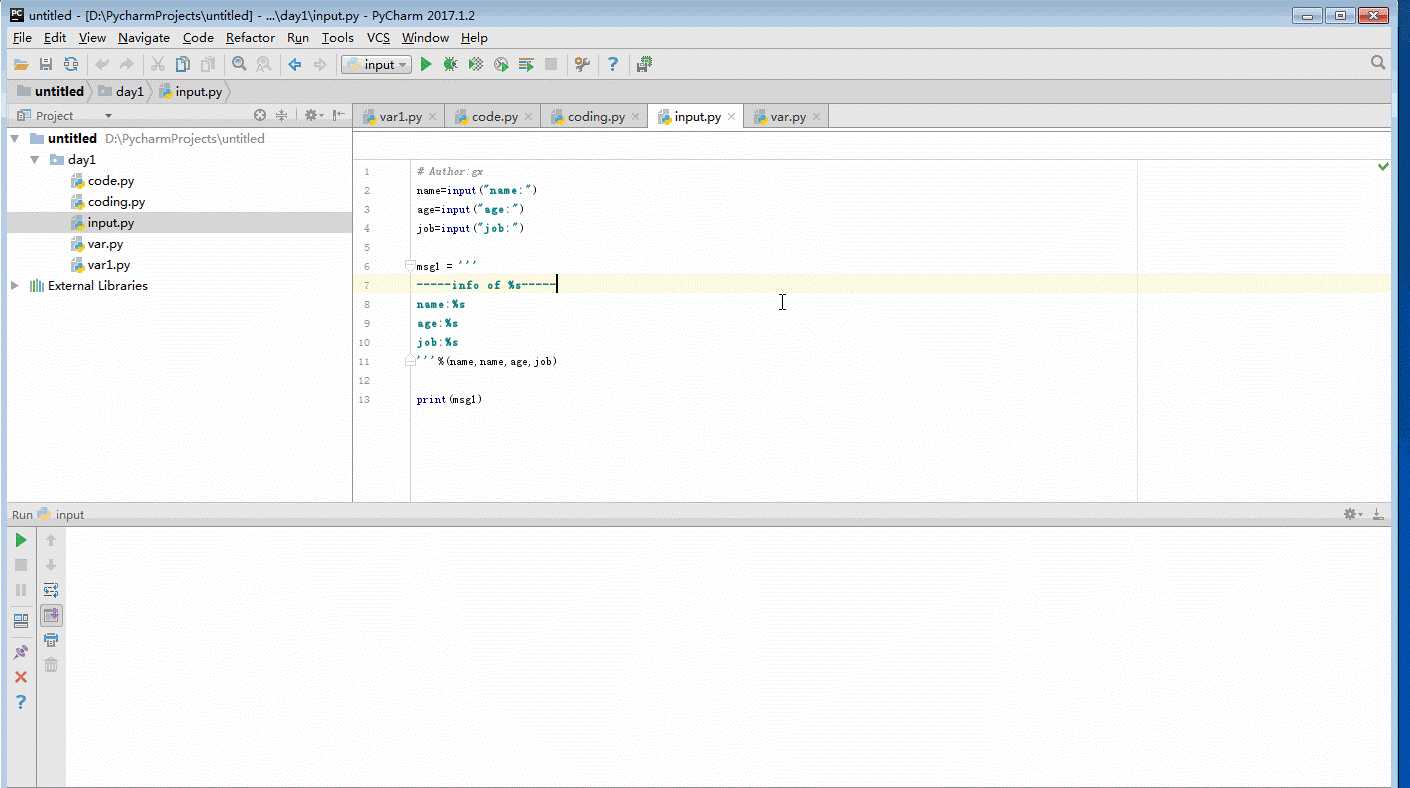The image size is (1410, 788).
Task: Clear All with the trash icon in Run panel
Action: pyautogui.click(x=51, y=665)
